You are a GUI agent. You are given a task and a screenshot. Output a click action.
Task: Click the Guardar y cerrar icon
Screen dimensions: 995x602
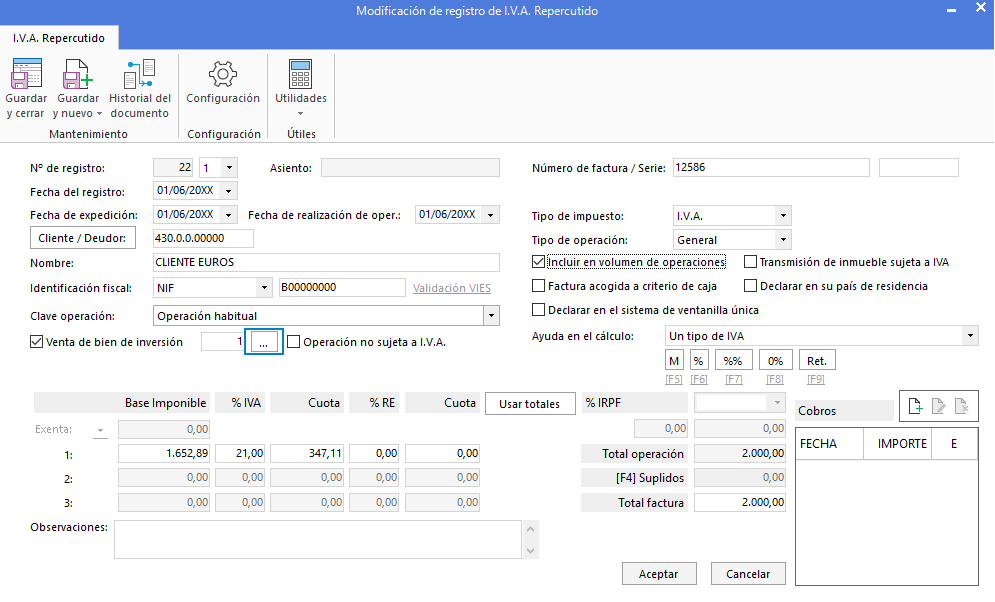pyautogui.click(x=26, y=74)
